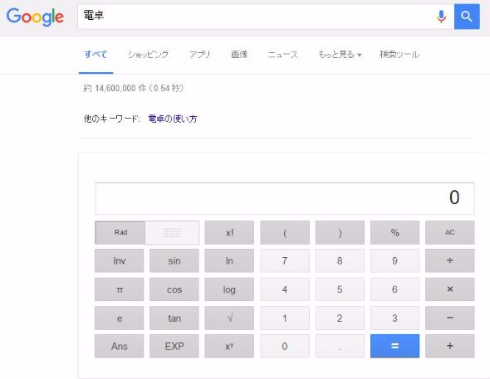Click the number 4 key
Screen dimensions: 490x379
click(x=285, y=289)
